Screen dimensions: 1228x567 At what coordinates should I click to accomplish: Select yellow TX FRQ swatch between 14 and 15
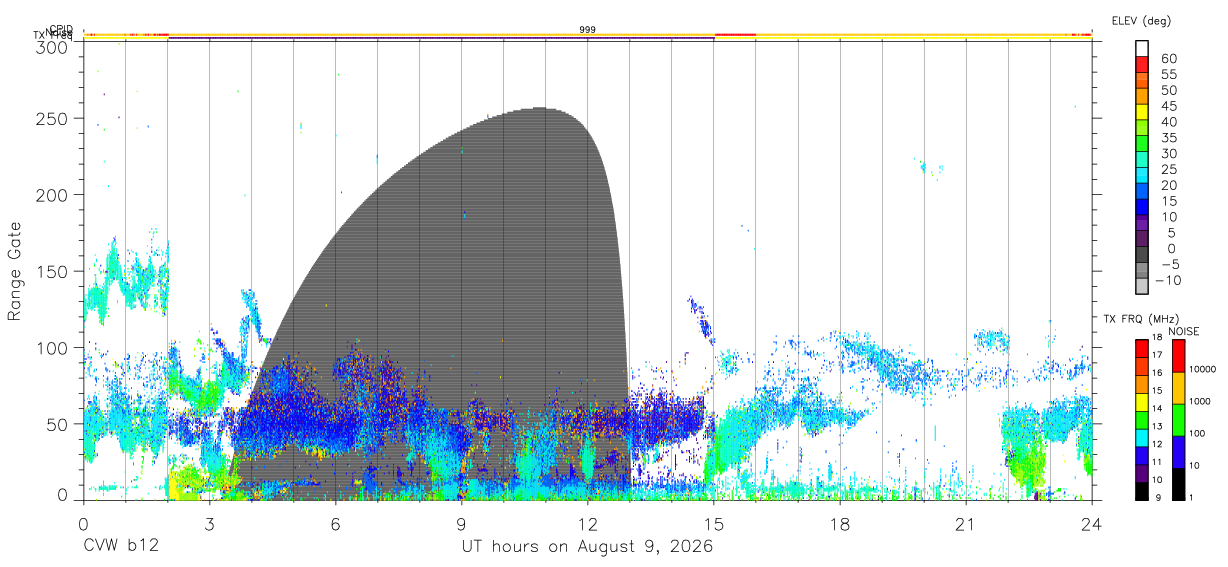click(x=1142, y=402)
